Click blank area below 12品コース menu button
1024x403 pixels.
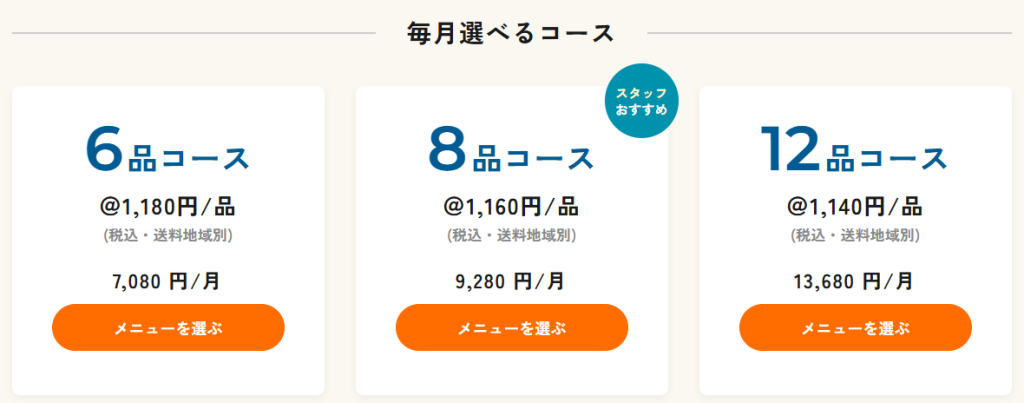(x=856, y=373)
